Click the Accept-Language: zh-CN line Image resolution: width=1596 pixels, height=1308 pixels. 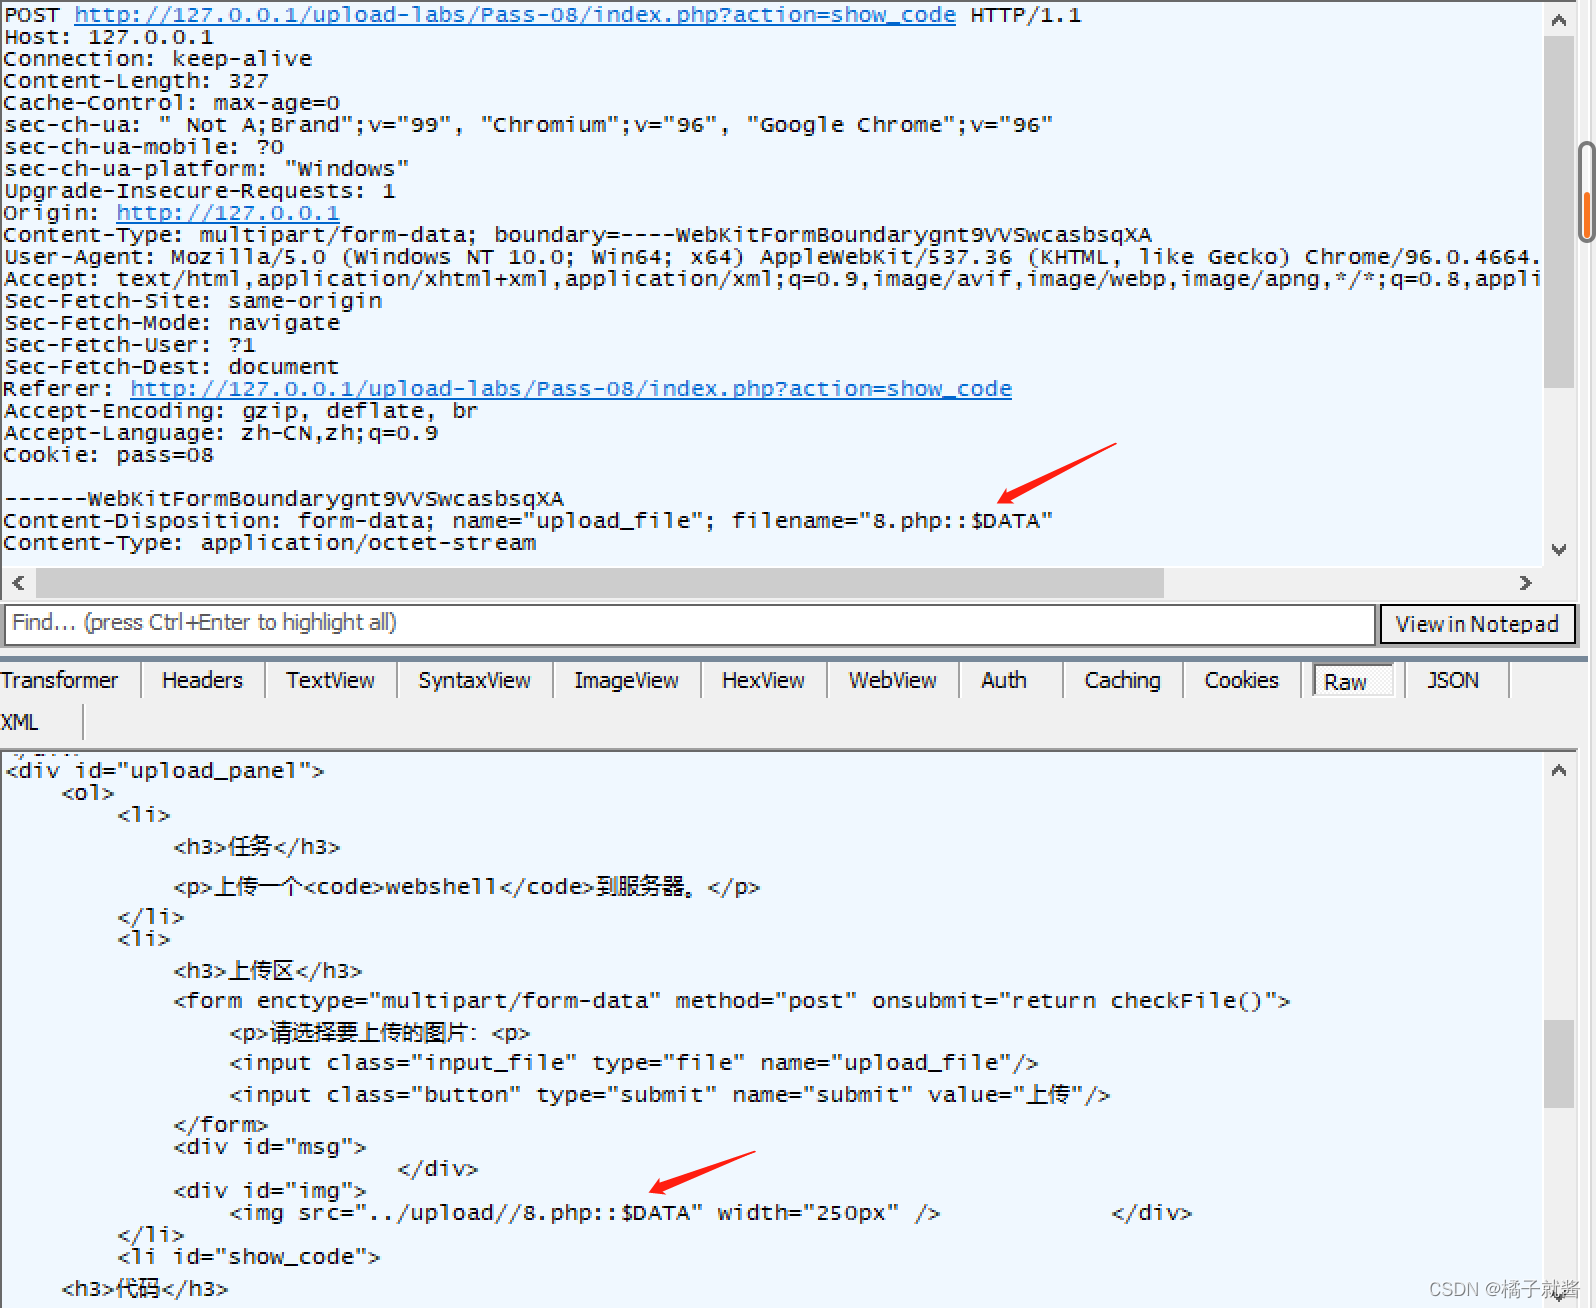coord(220,433)
